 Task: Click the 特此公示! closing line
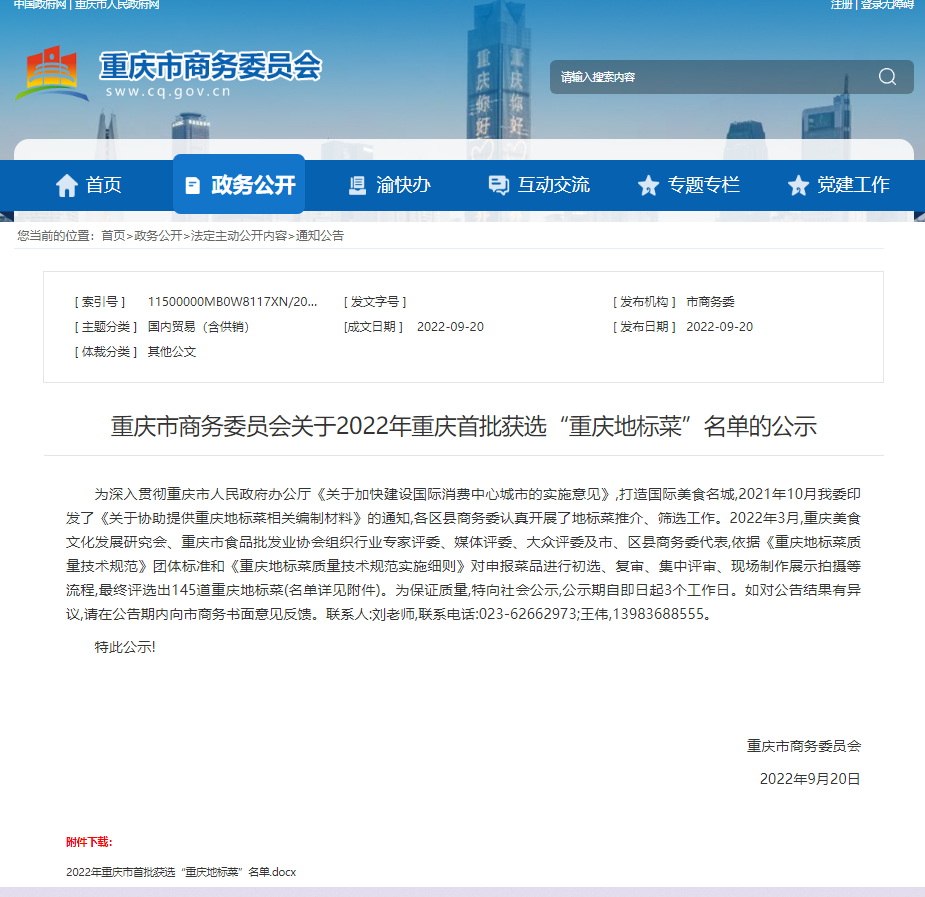[125, 647]
